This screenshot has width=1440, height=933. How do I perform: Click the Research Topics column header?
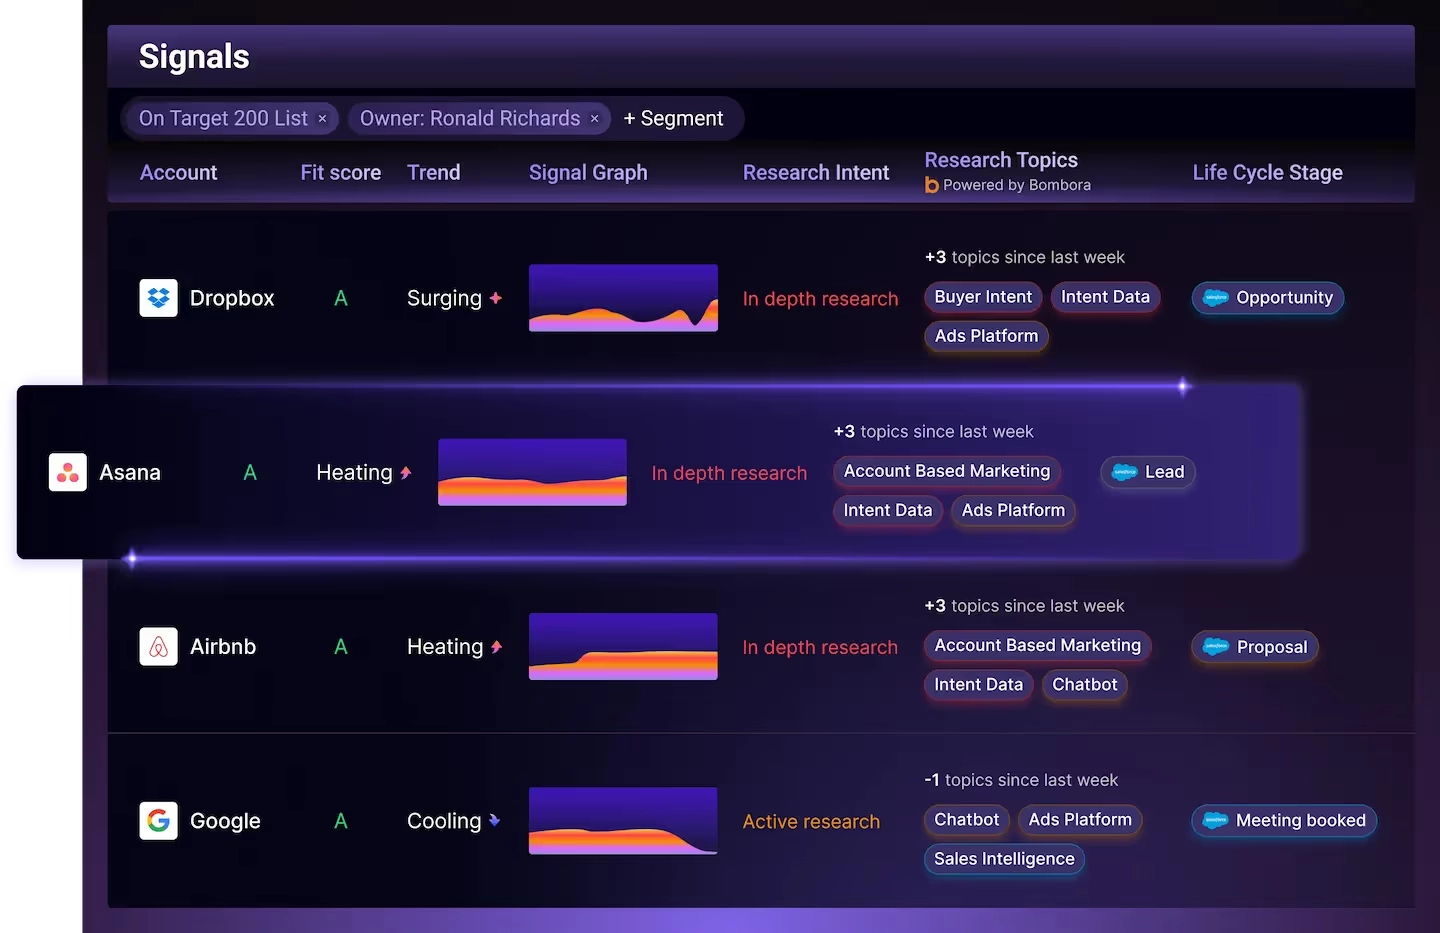click(1001, 160)
